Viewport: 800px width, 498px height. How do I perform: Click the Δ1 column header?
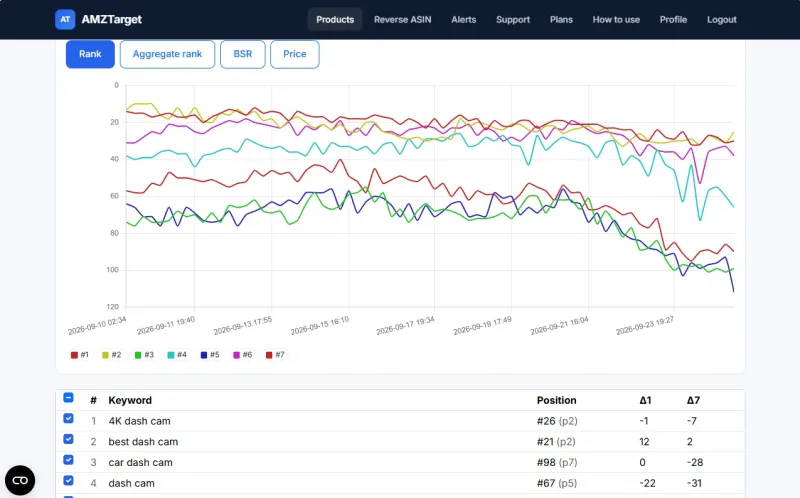(x=645, y=401)
